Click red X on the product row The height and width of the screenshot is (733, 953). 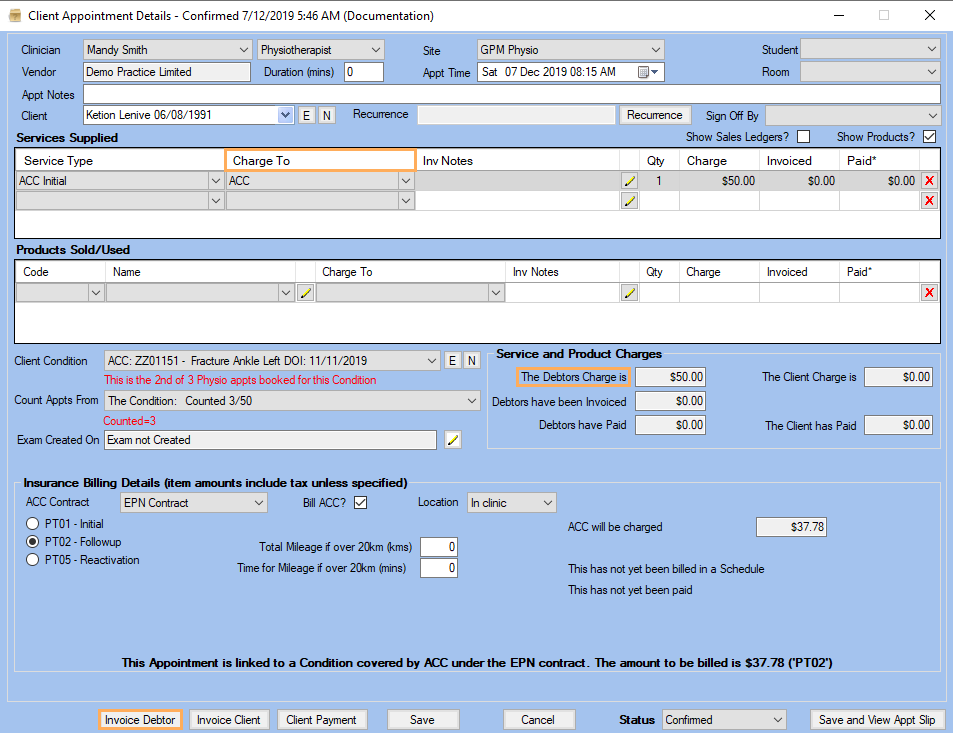pos(929,294)
